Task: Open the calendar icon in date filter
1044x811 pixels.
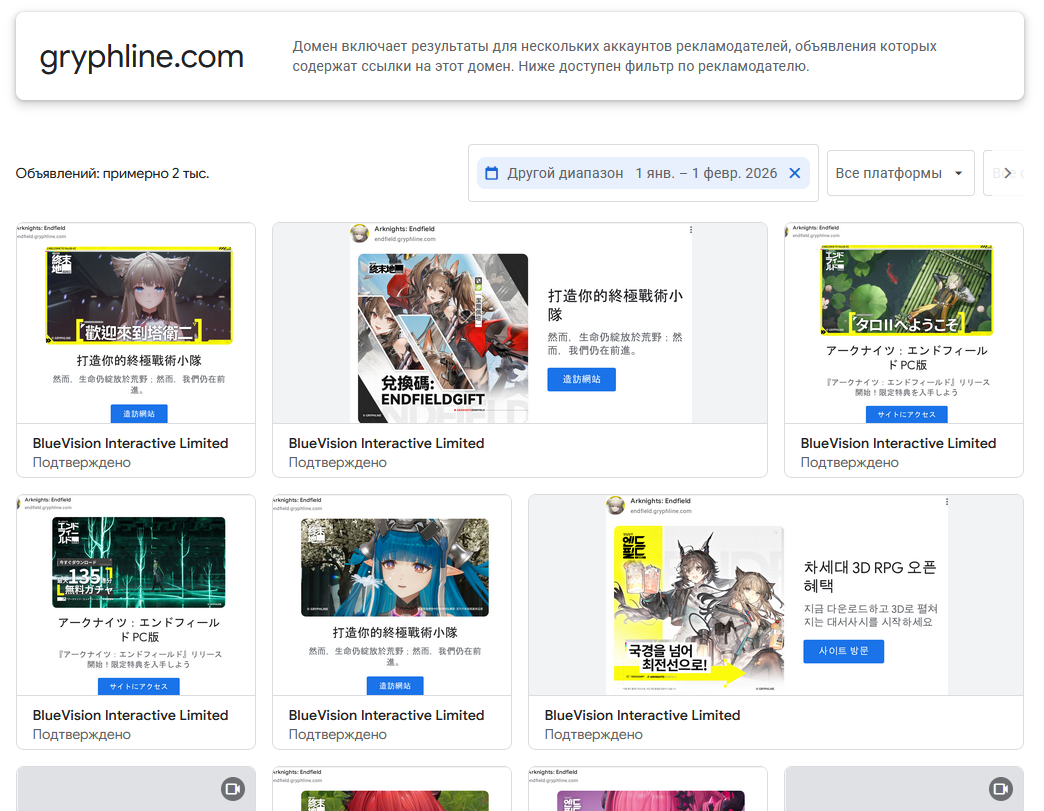Action: click(491, 173)
